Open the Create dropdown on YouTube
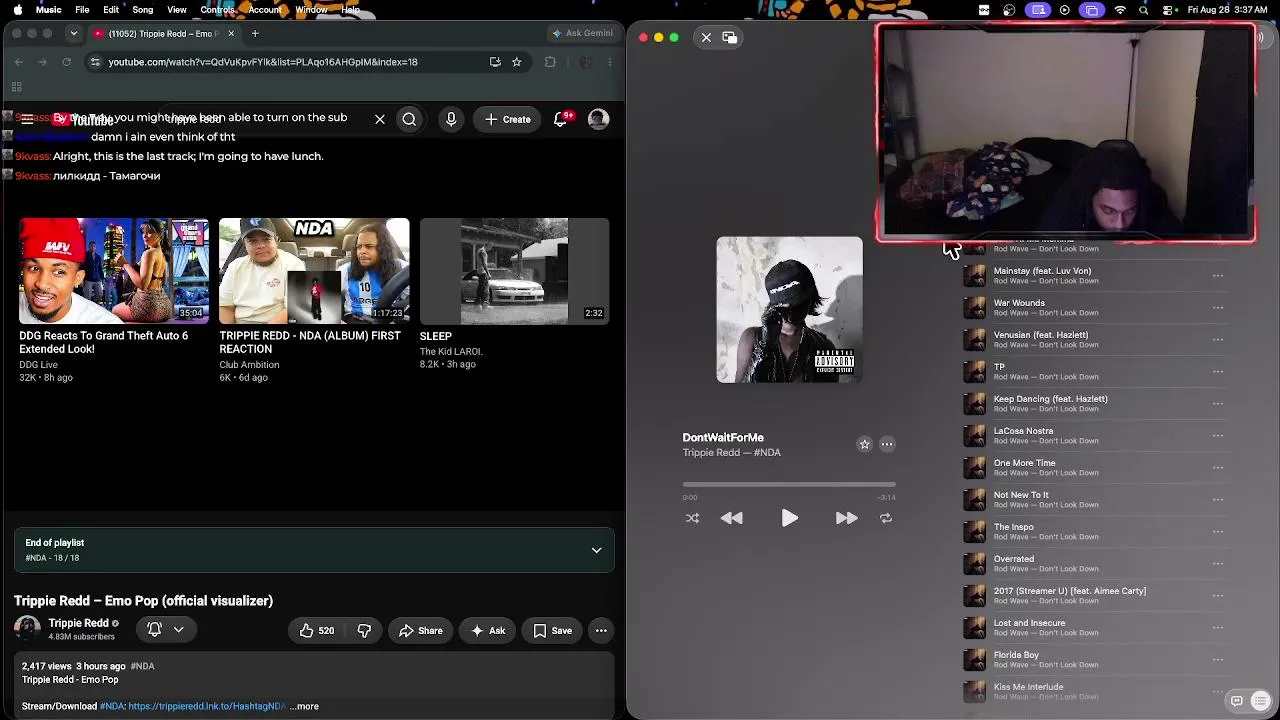Viewport: 1280px width, 720px height. (507, 119)
